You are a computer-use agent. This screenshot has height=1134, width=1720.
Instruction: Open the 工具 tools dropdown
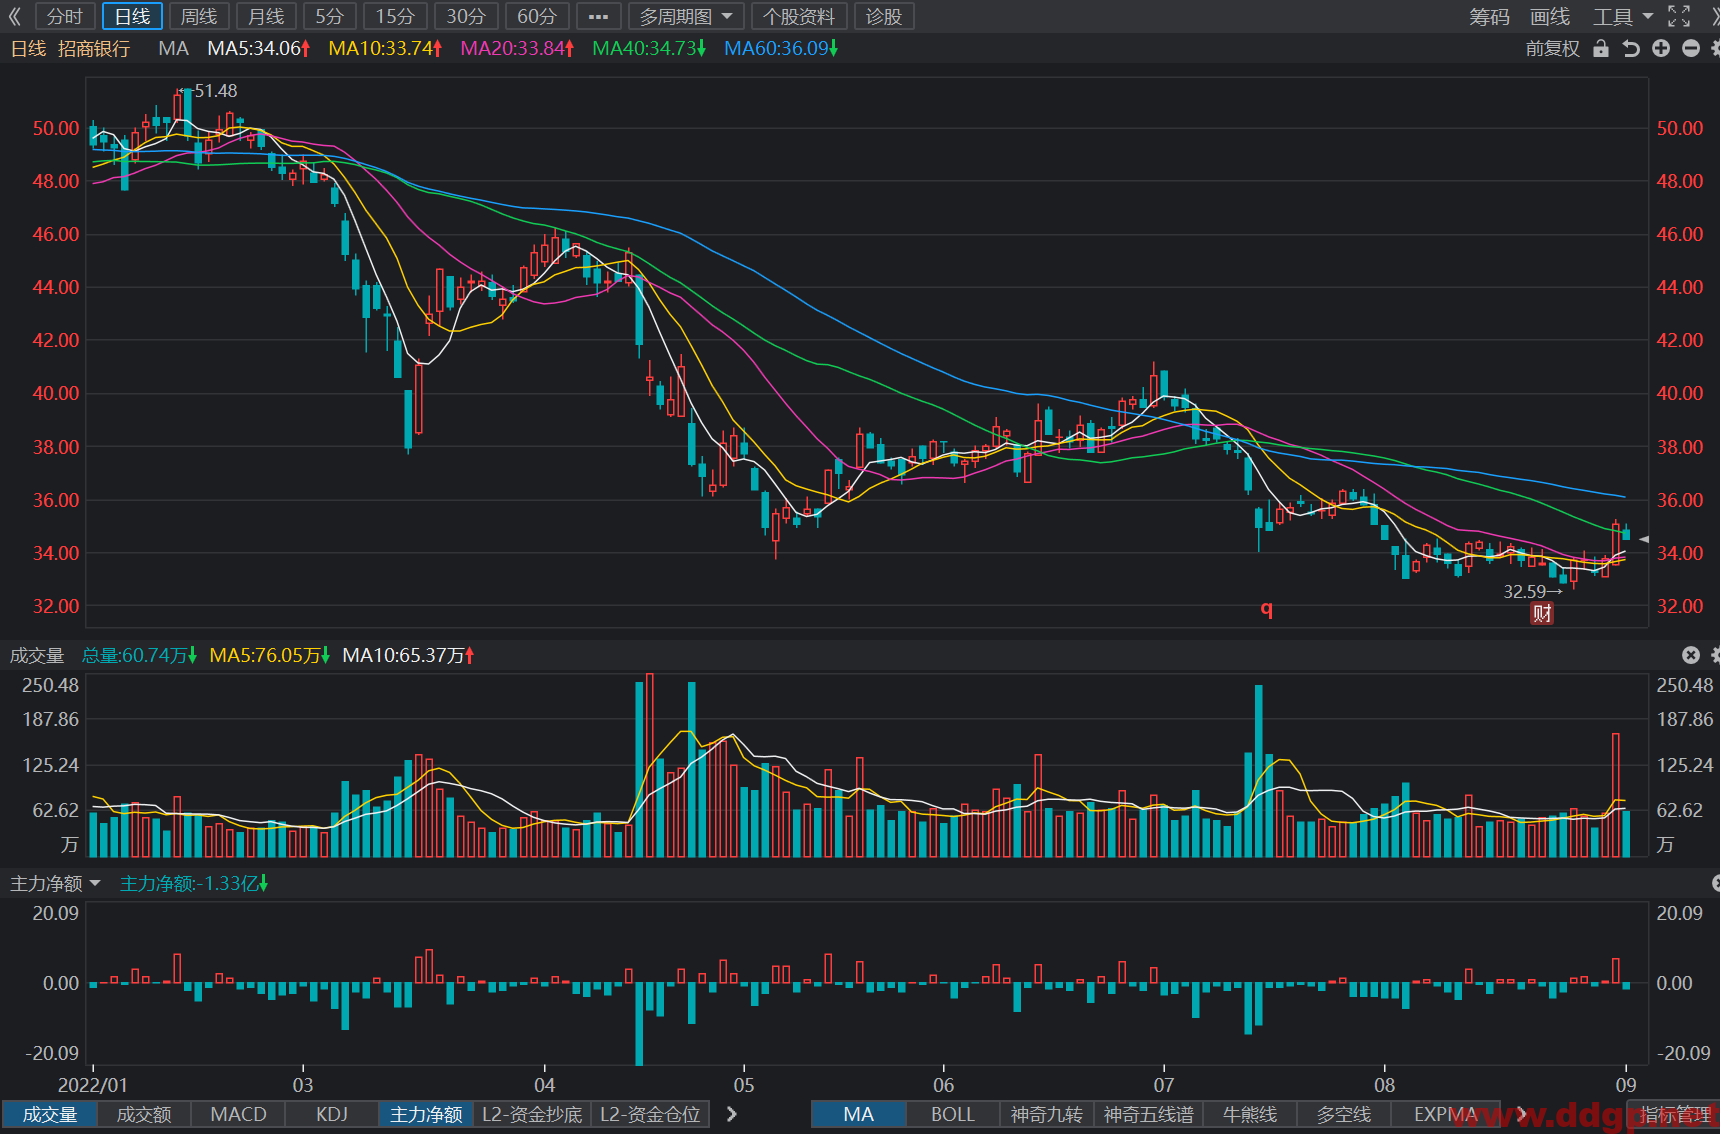[1622, 17]
